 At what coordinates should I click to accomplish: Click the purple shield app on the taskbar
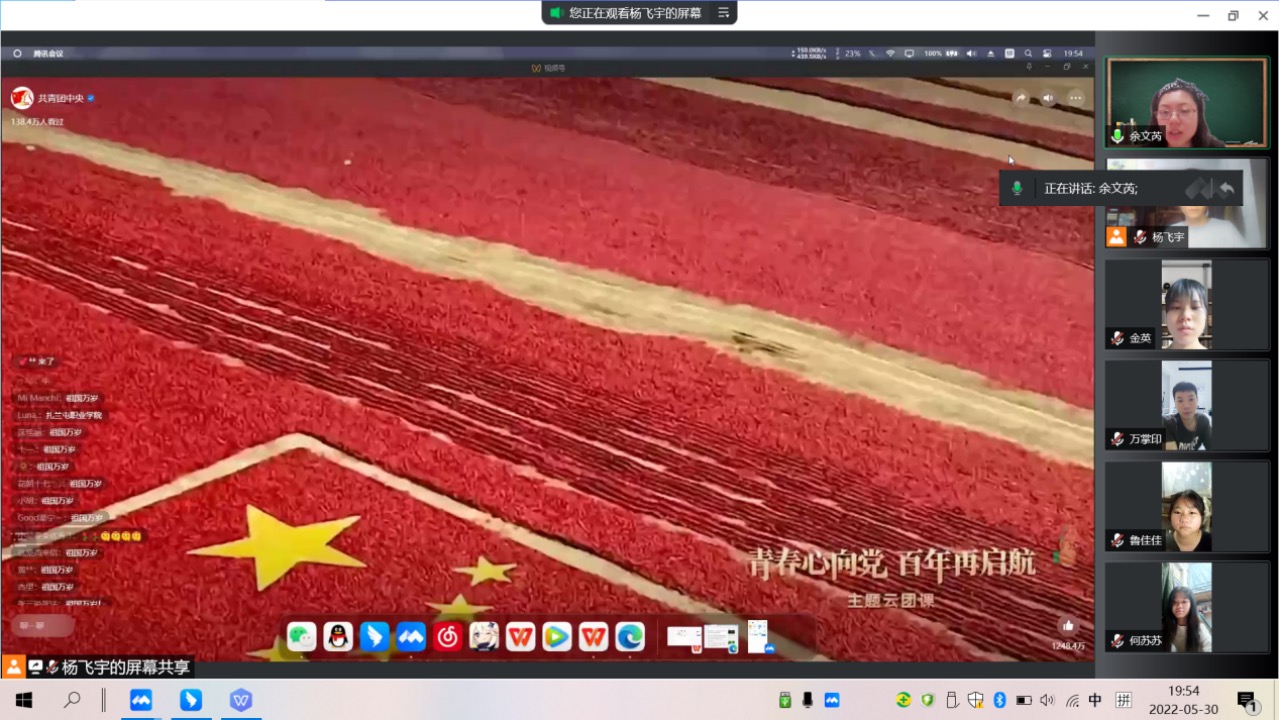240,700
